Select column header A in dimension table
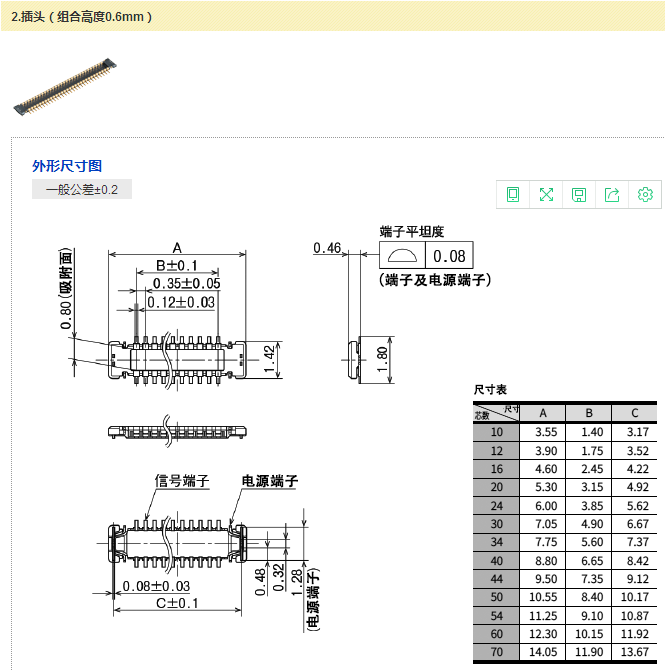Image resolution: width=665 pixels, height=670 pixels. point(542,413)
